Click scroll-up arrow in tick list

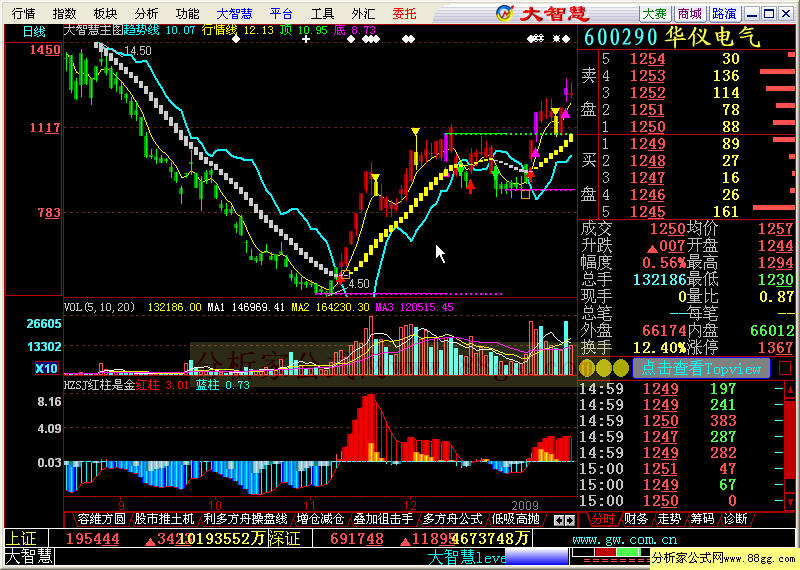click(790, 389)
